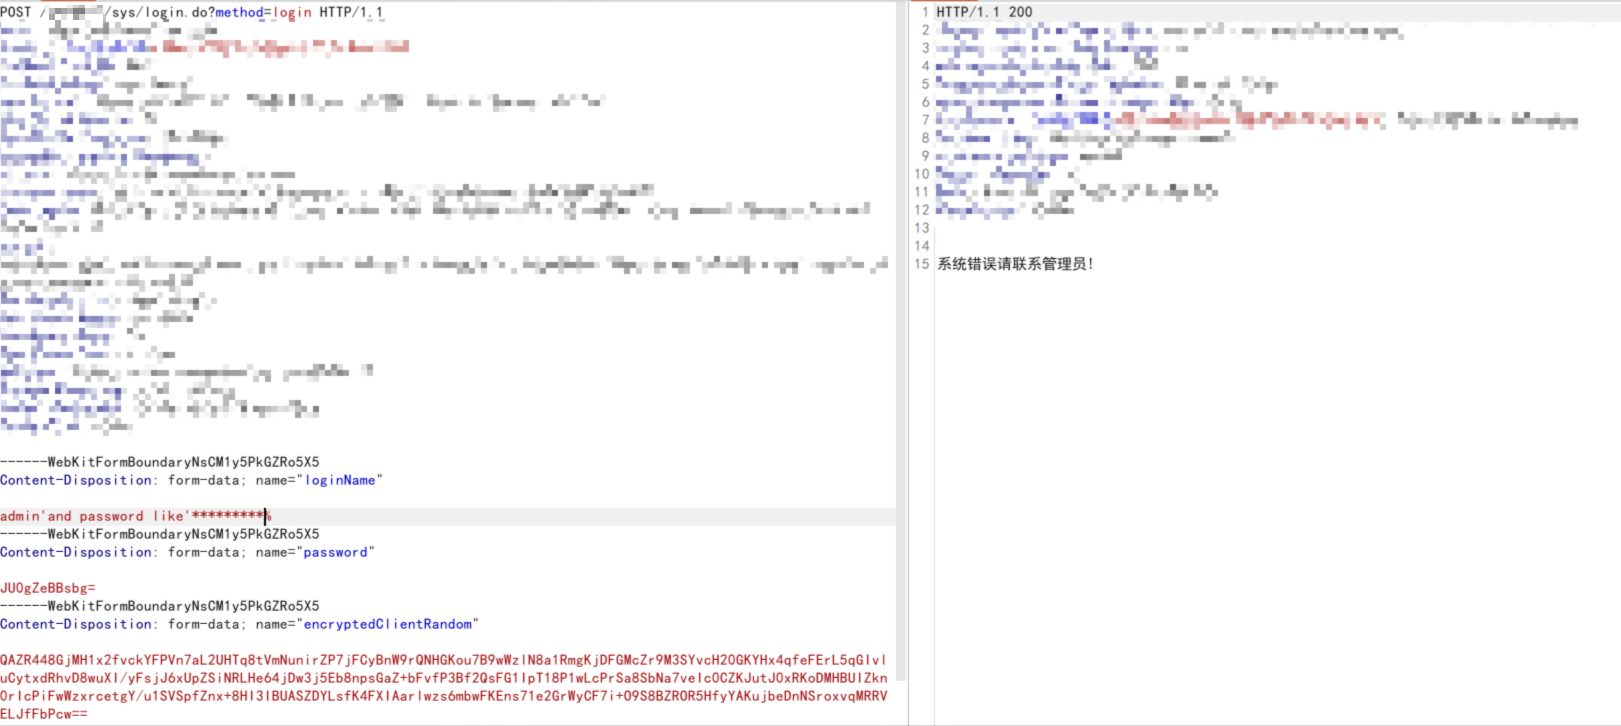
Task: Click encrypted data line starting "uCytxdRhvD8wuXI"
Action: [443, 678]
